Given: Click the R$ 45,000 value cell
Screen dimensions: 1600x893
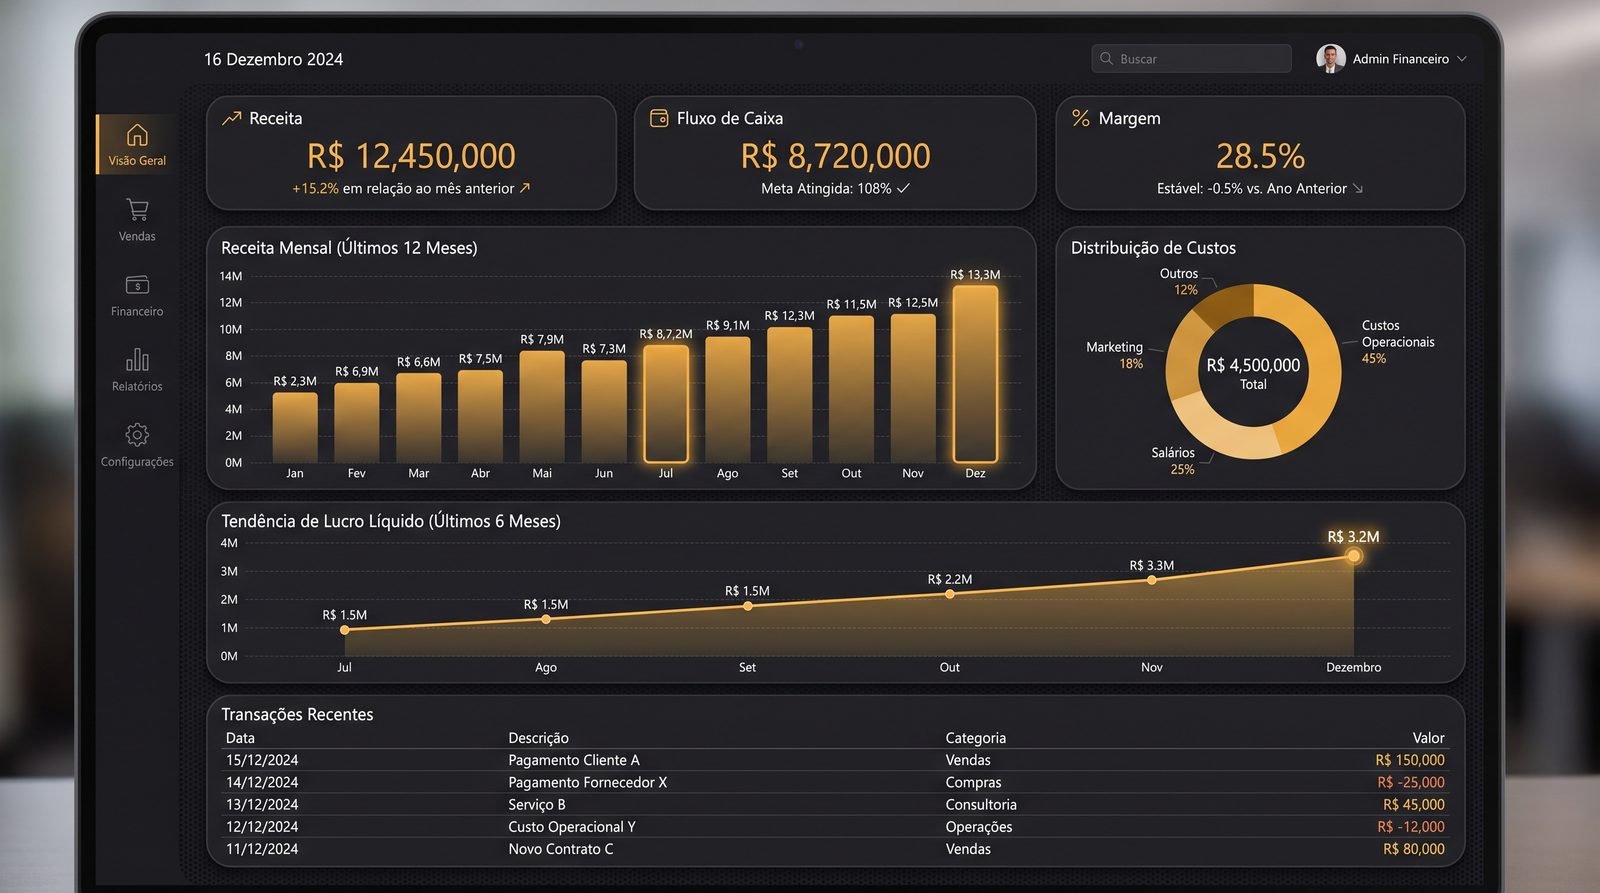Looking at the screenshot, I should coord(1414,804).
